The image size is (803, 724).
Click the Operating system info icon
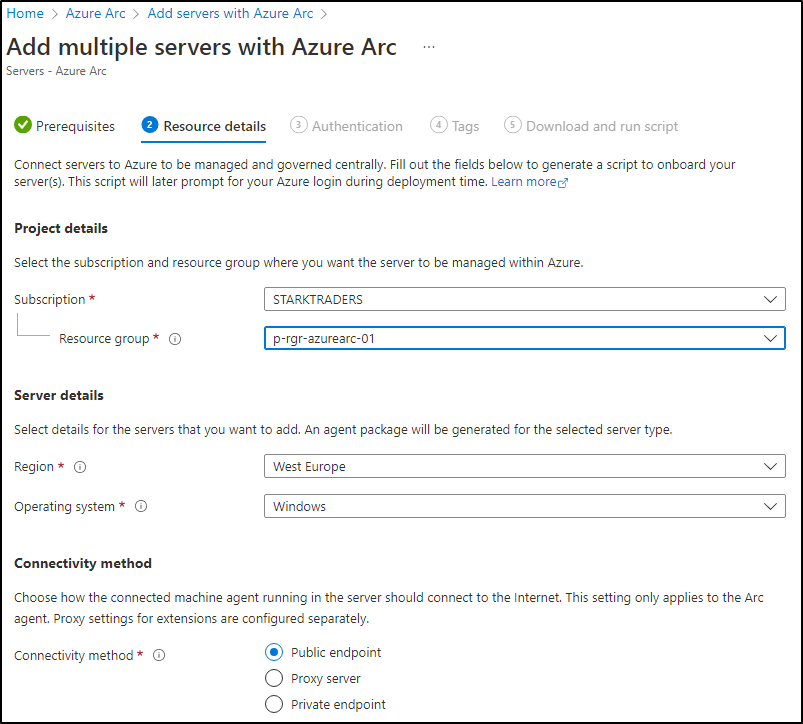pos(141,506)
